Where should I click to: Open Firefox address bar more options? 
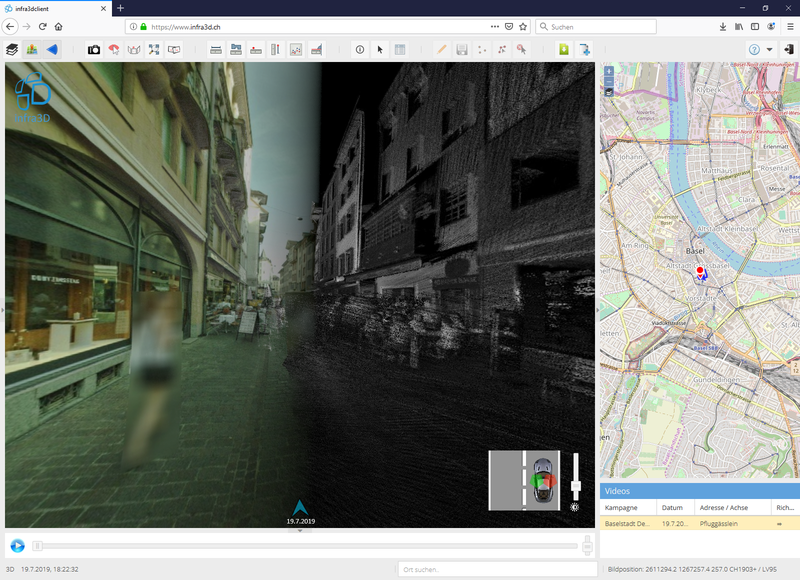coord(496,26)
